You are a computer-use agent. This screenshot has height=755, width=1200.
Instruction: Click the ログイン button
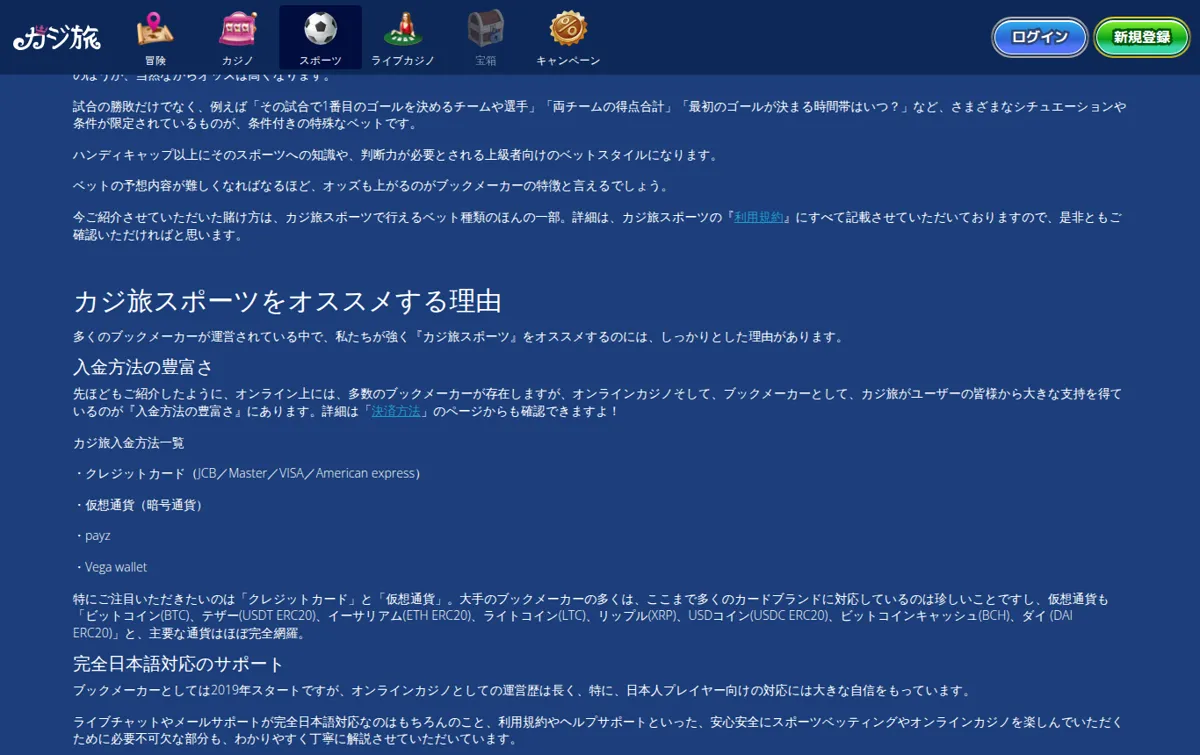point(1040,37)
